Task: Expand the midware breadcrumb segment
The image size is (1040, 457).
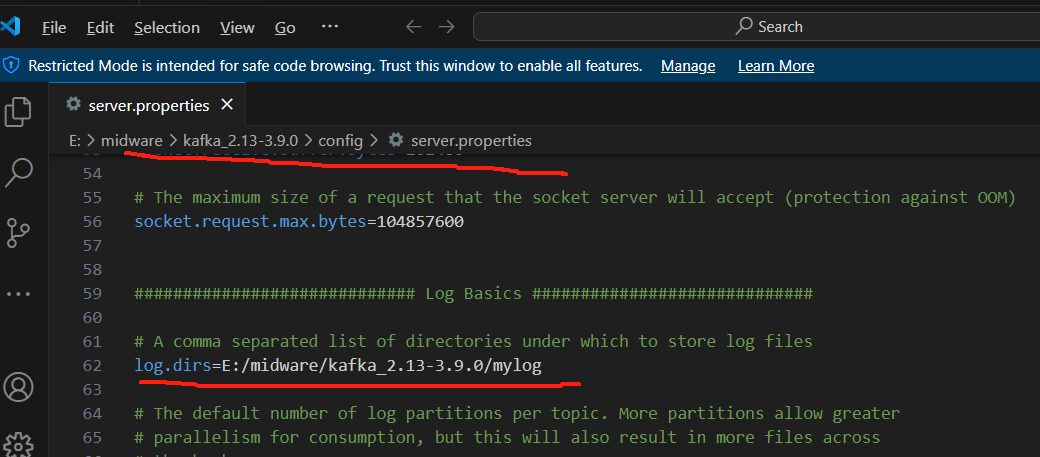Action: pyautogui.click(x=131, y=141)
